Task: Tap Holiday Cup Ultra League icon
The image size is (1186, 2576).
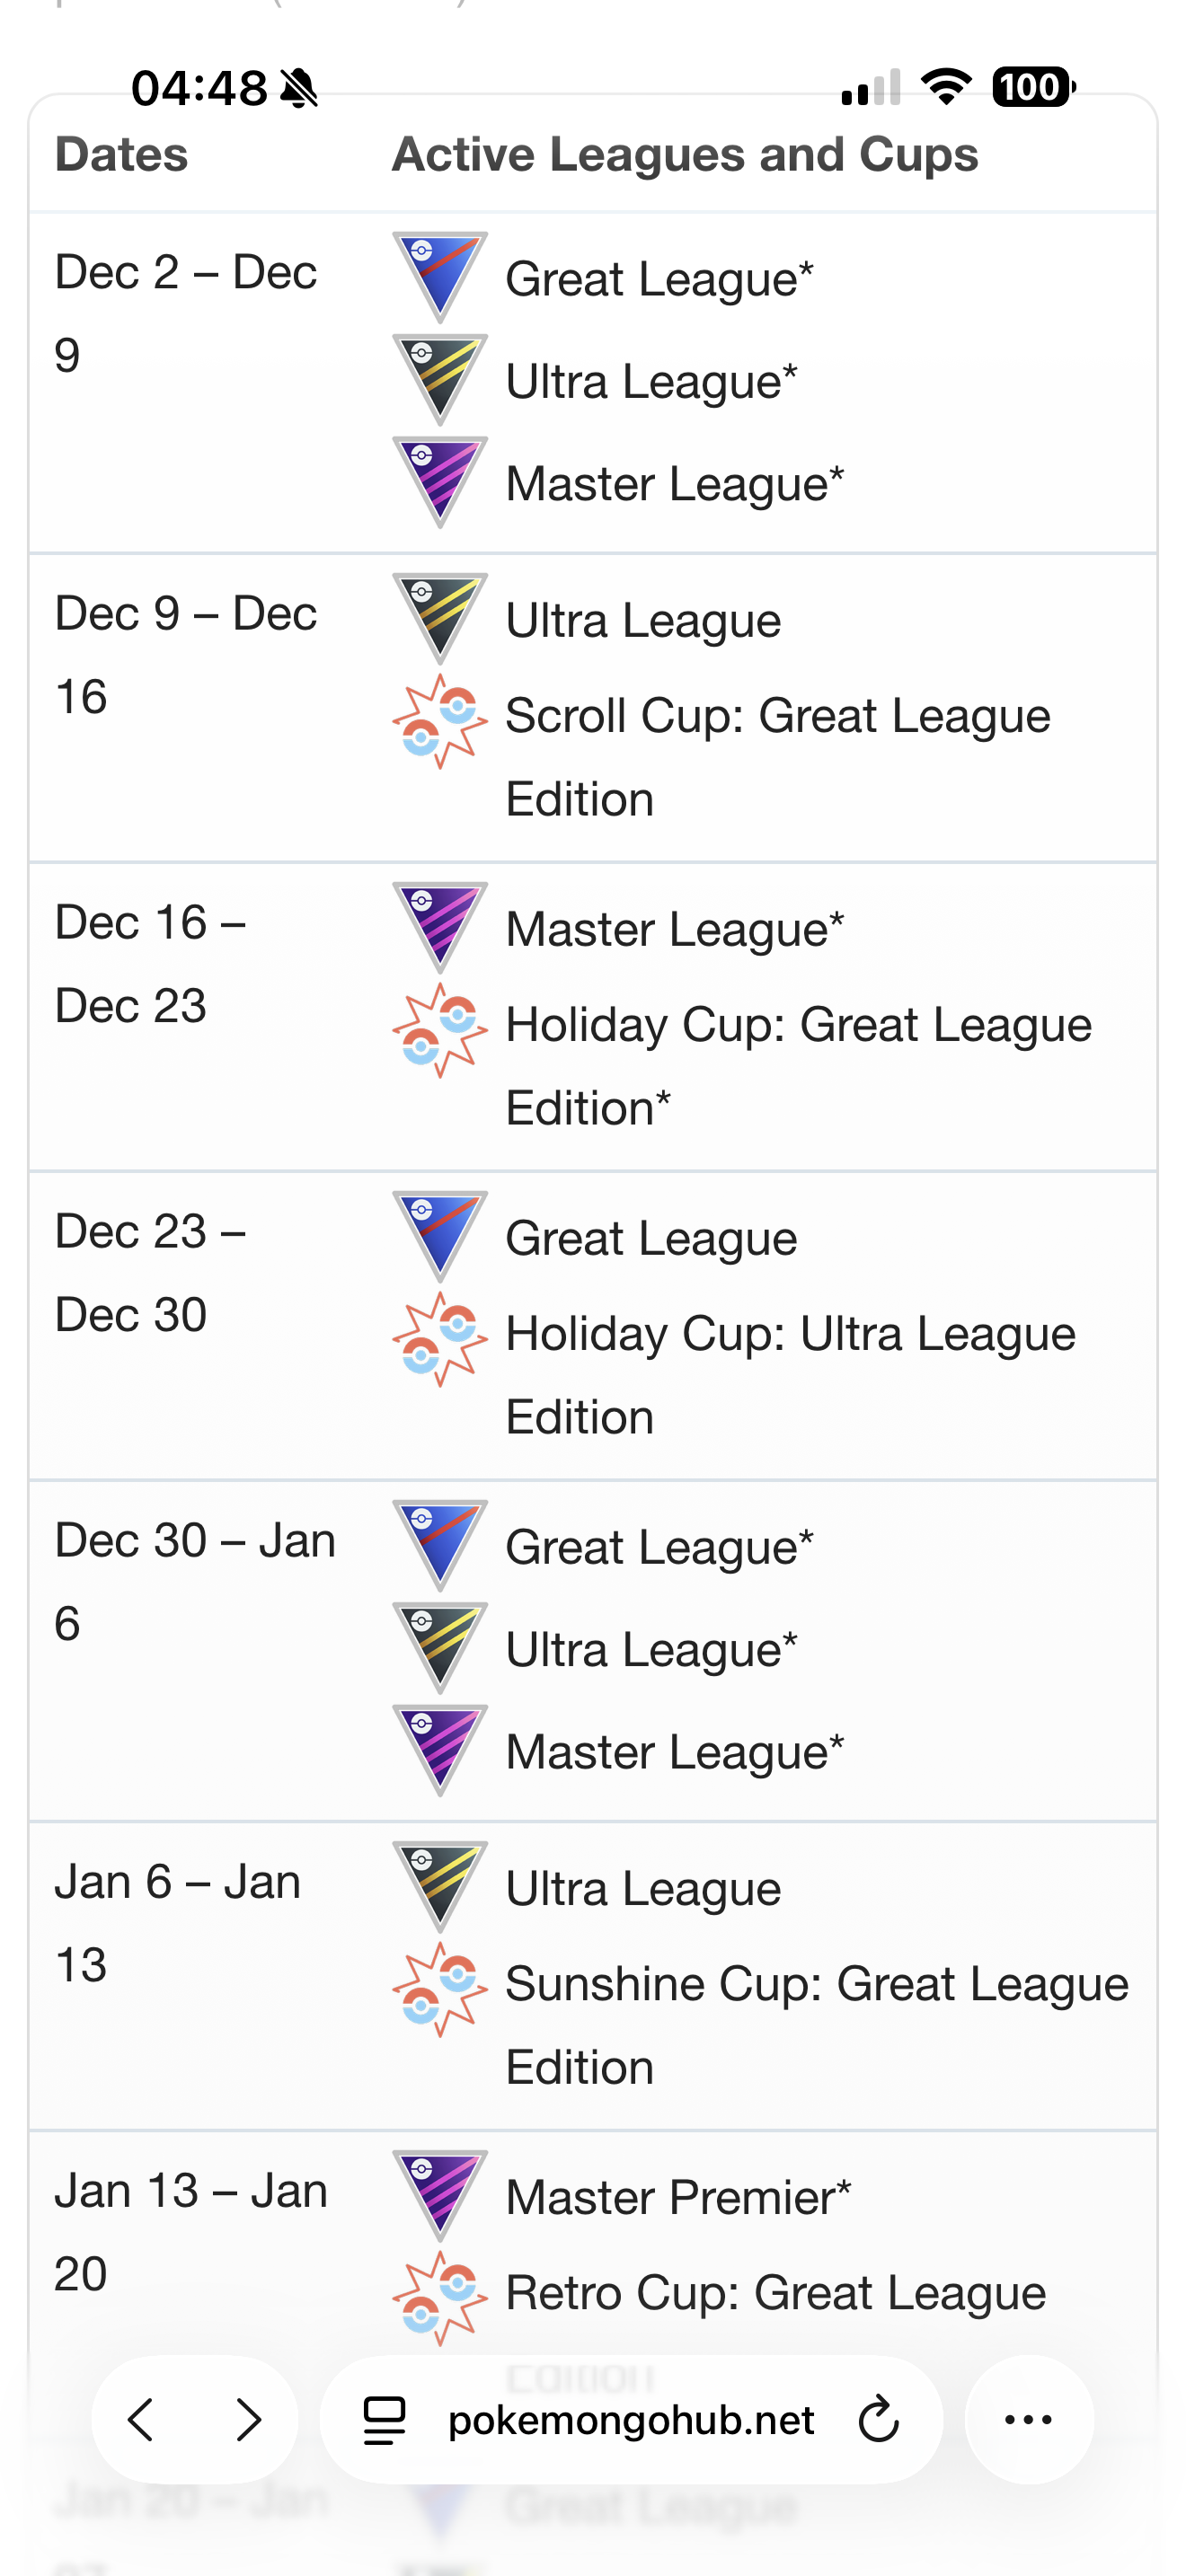Action: coord(440,1339)
